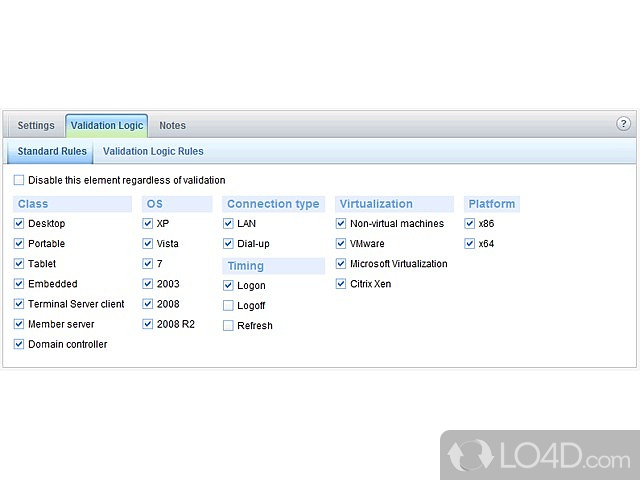Screen dimensions: 640x480
Task: Open the Validation Logic Rules subtab
Action: pos(153,152)
